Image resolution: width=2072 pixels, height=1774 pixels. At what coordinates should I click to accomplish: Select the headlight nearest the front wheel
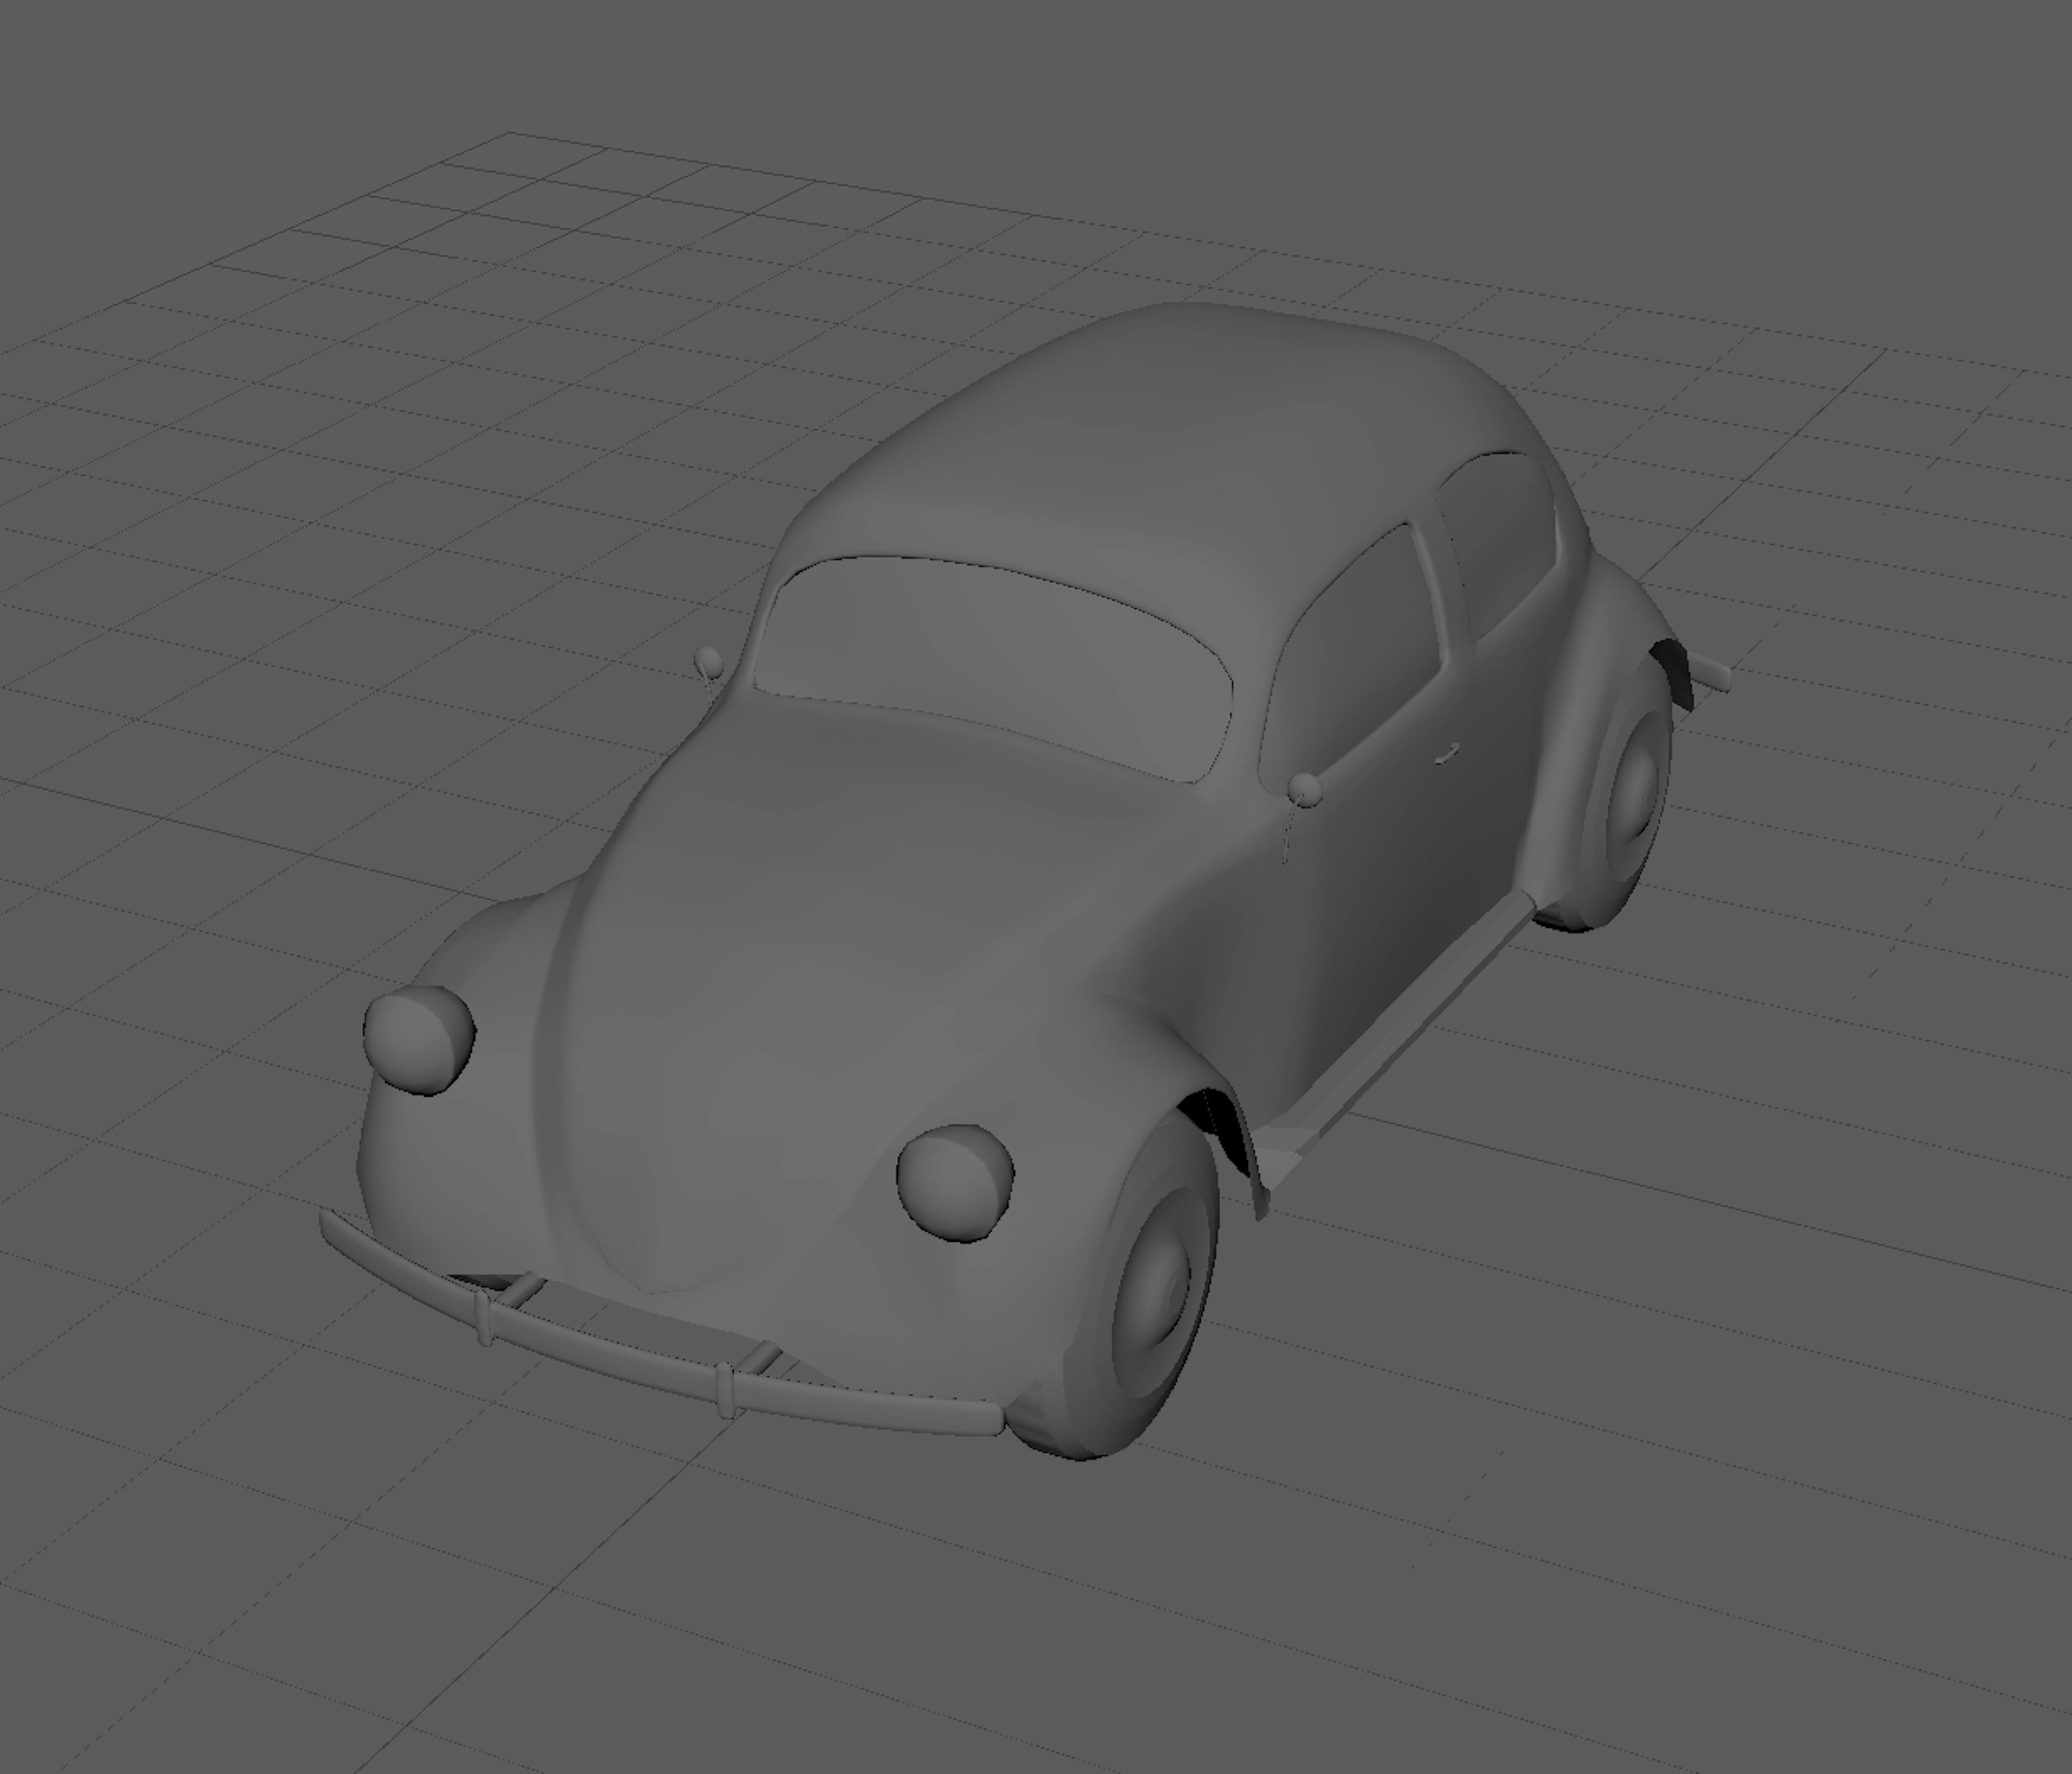pyautogui.click(x=955, y=1183)
